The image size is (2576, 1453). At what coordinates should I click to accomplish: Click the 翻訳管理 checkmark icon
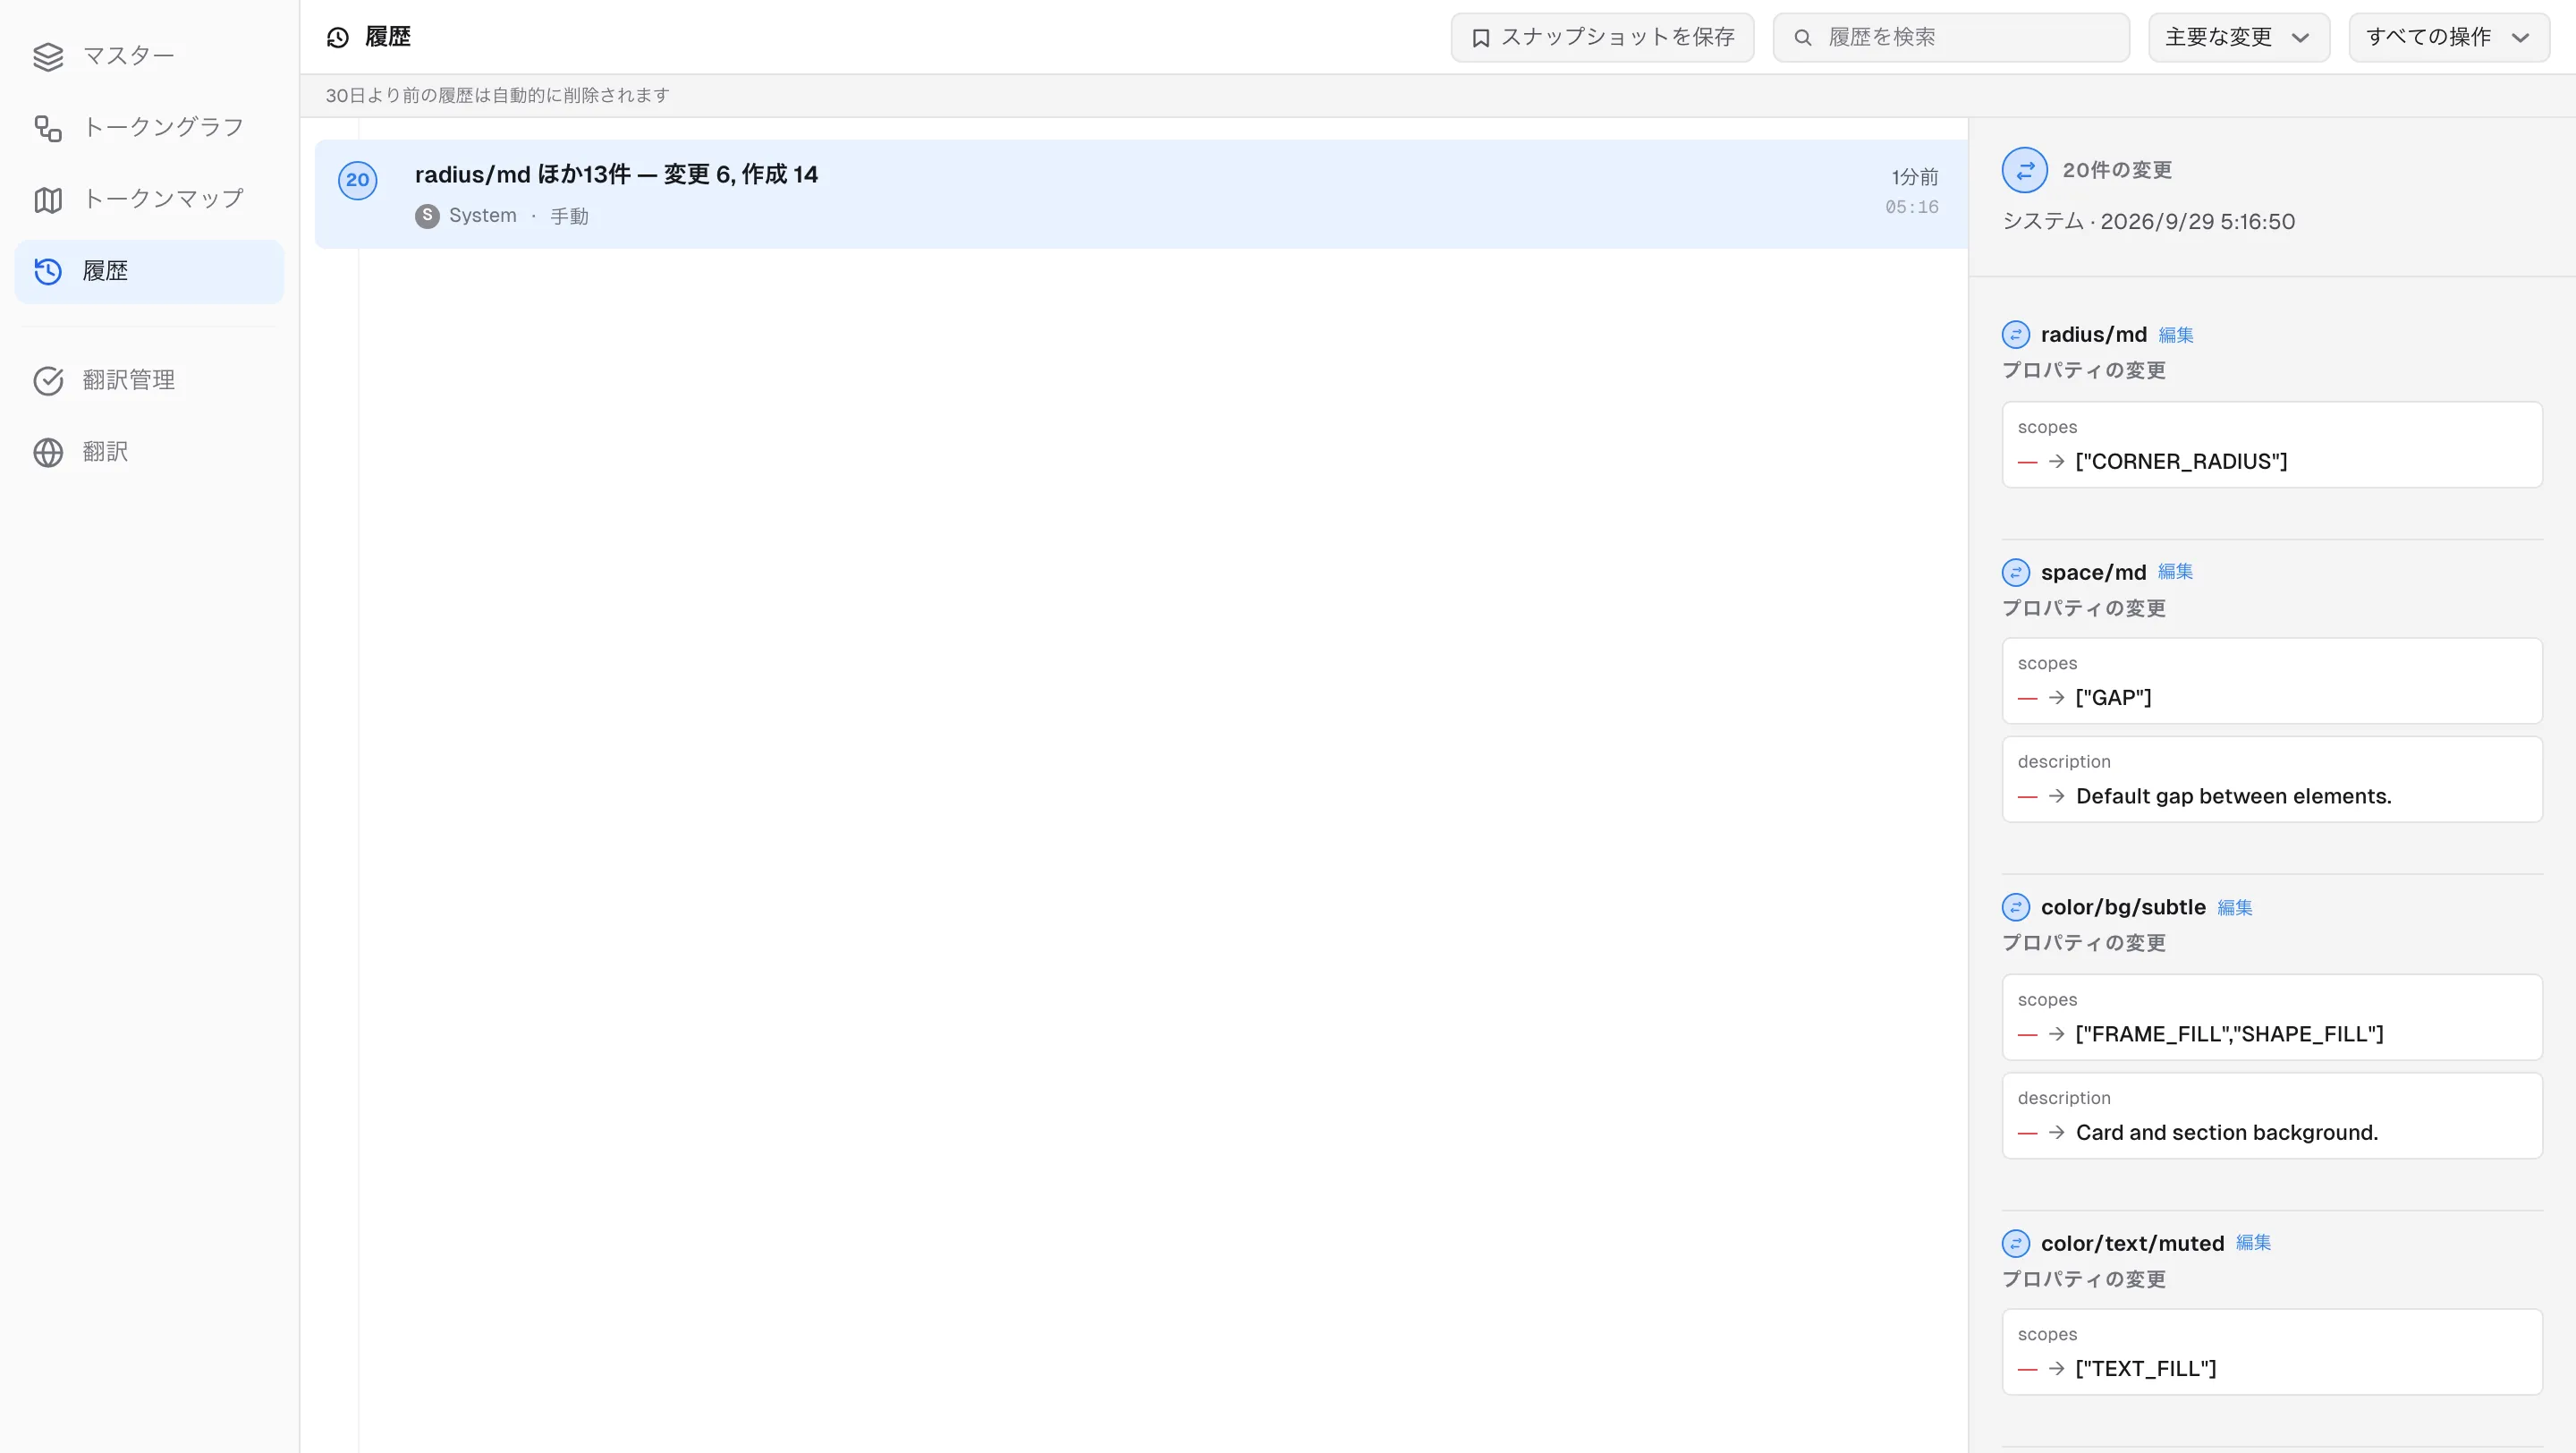48,381
